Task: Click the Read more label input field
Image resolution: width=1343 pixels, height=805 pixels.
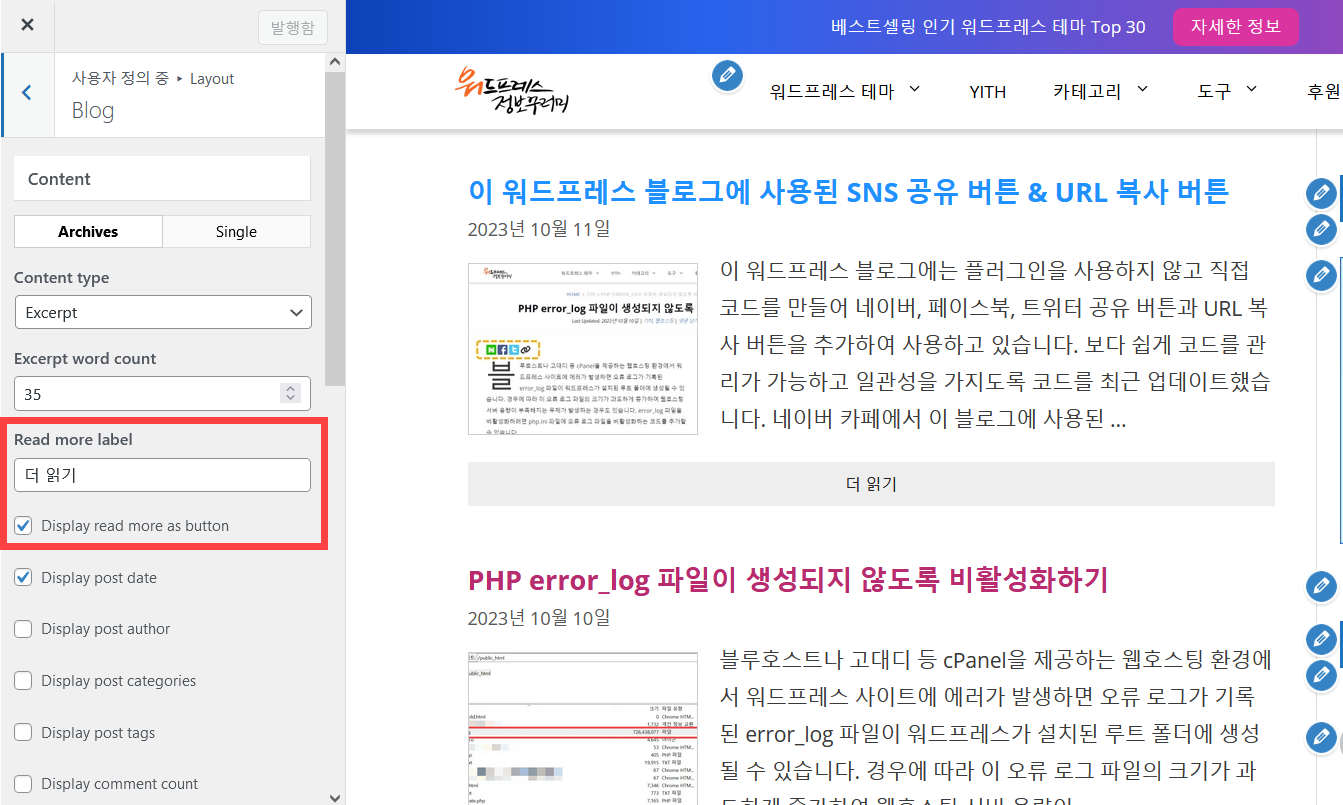Action: pyautogui.click(x=162, y=474)
